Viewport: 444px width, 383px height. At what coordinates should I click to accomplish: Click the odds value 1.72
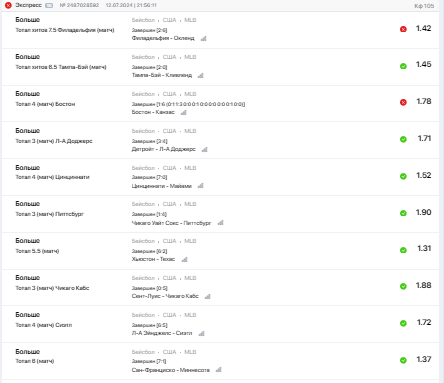[x=424, y=322]
